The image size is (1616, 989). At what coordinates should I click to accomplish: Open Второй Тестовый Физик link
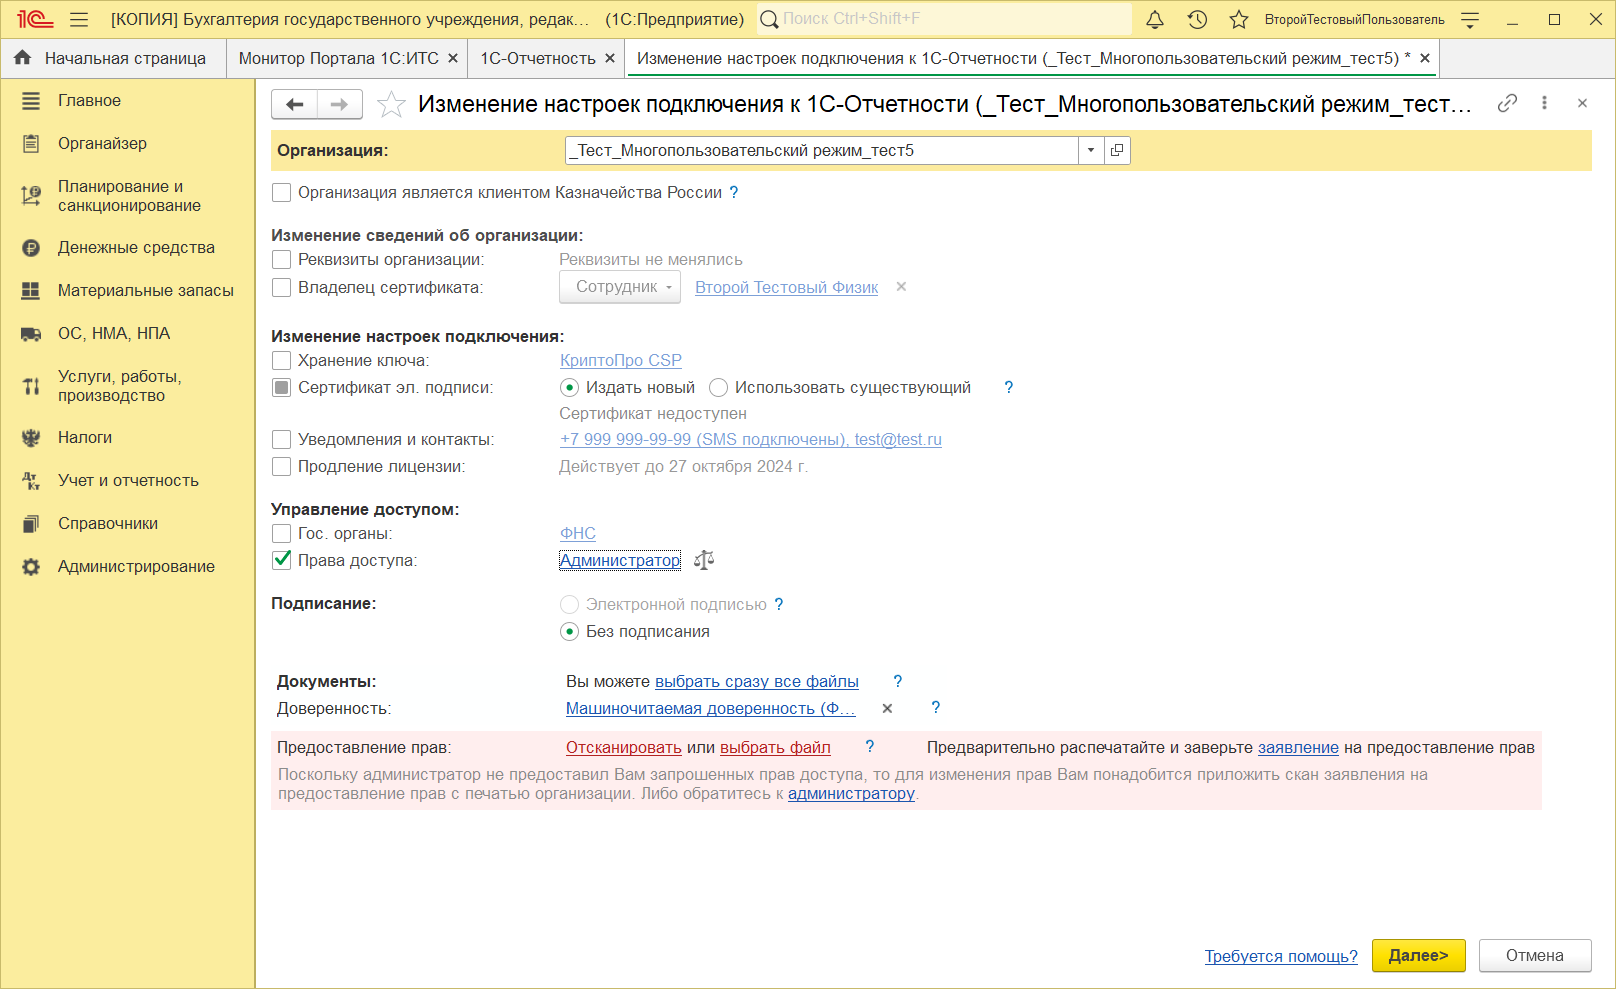click(x=787, y=288)
